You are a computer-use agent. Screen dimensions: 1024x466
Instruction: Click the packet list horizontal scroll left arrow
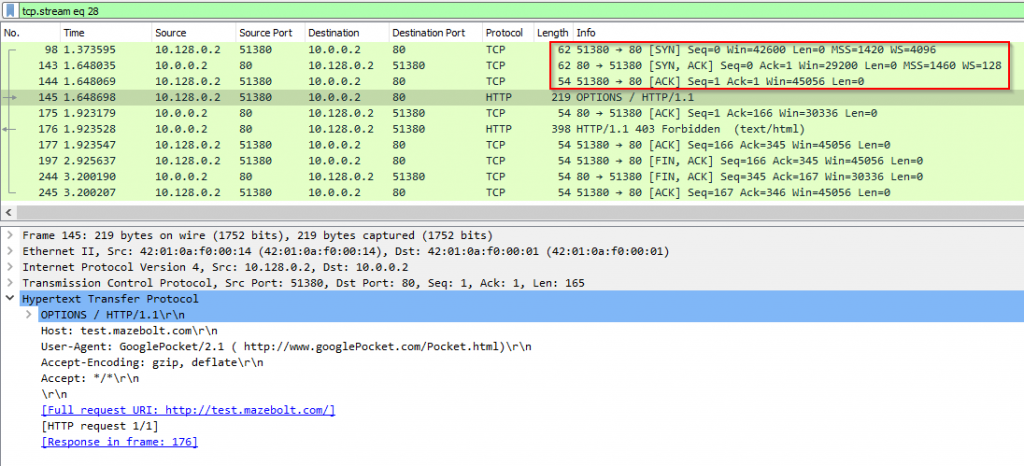click(x=8, y=213)
